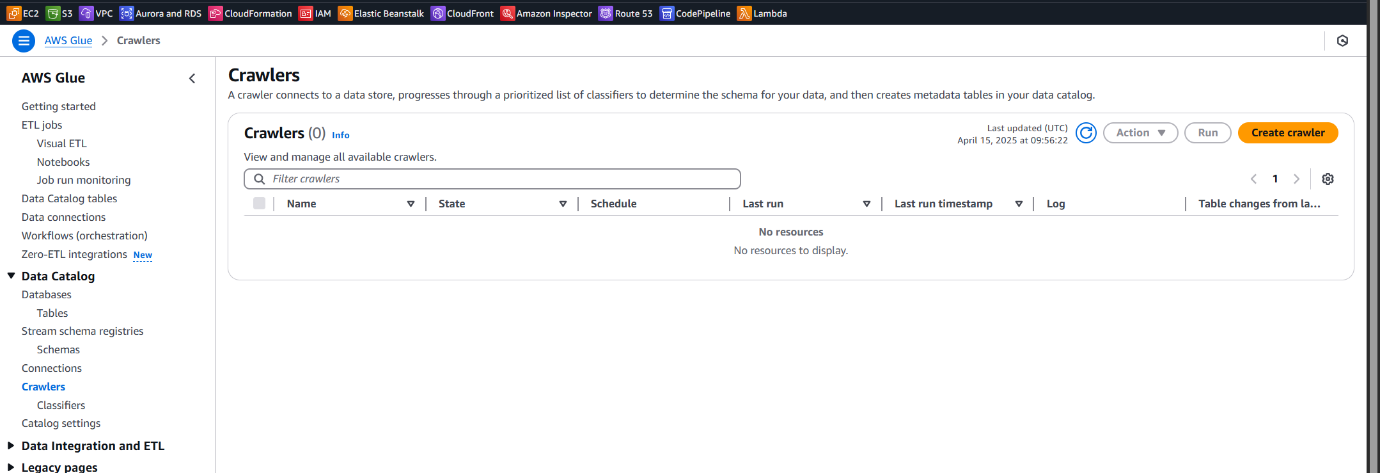Screen dimensions: 1380x473
Task: Open the hexagon settings icon at top right
Action: click(x=1342, y=41)
